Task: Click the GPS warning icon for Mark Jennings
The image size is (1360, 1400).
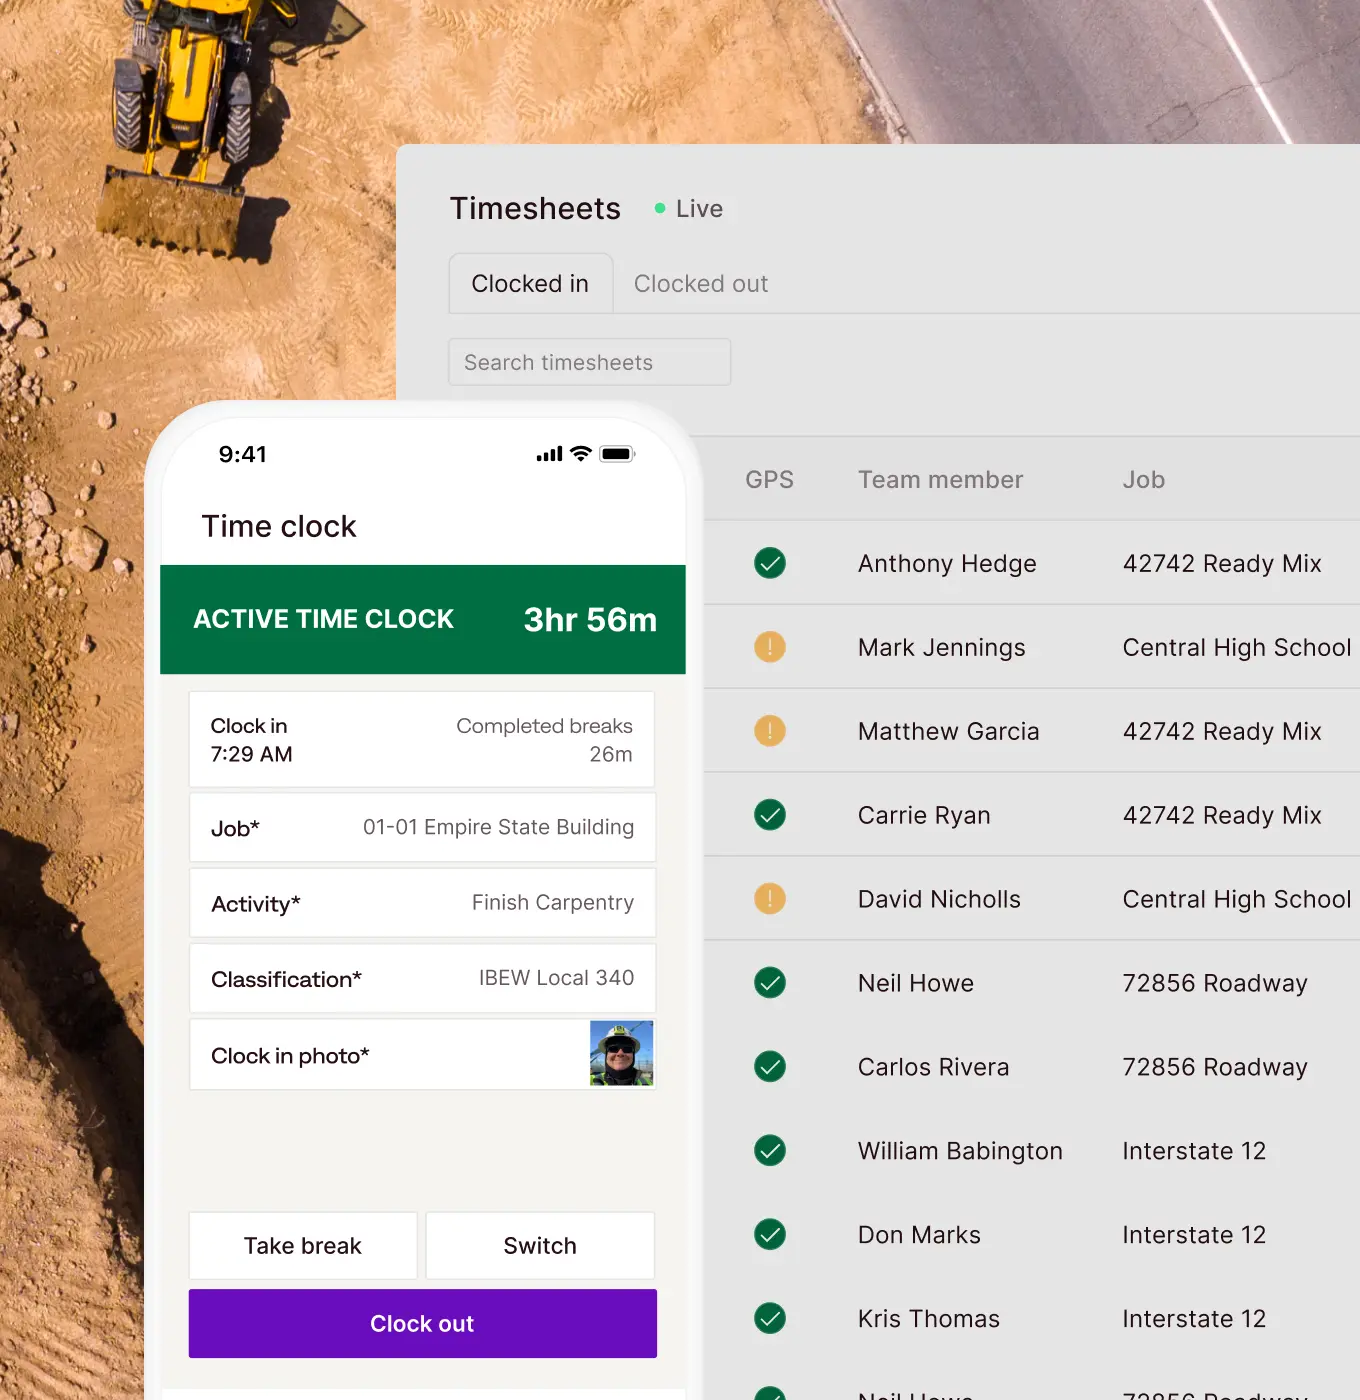Action: [770, 647]
